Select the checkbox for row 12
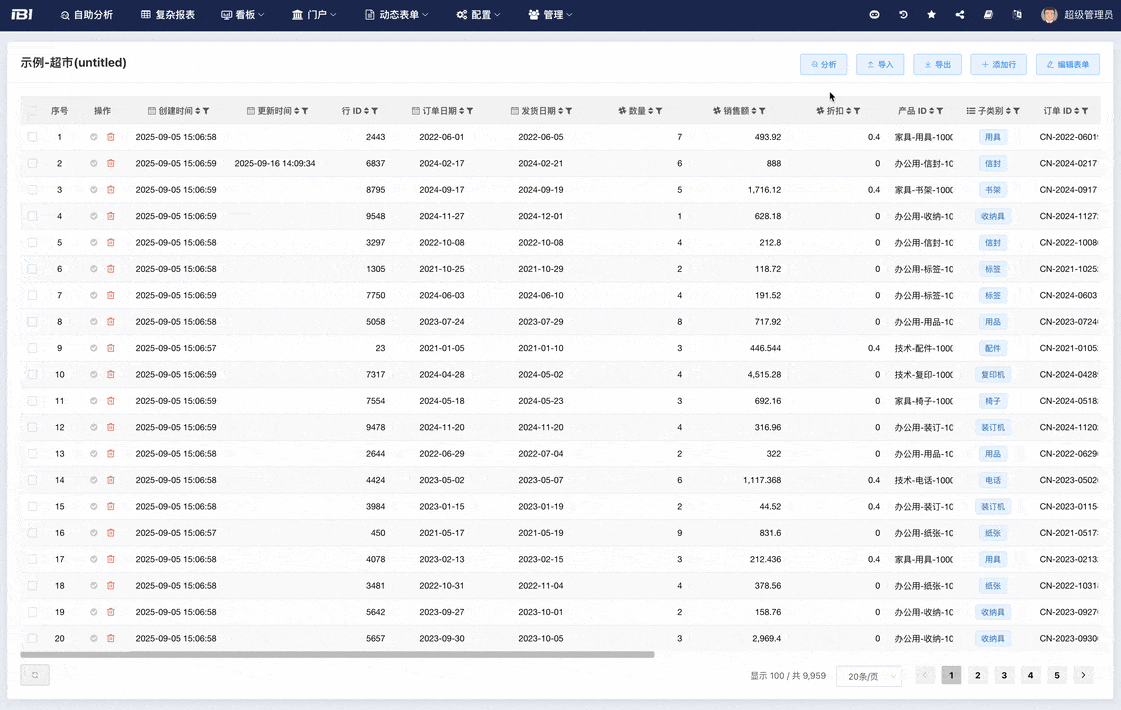Image resolution: width=1121 pixels, height=710 pixels. pos(33,428)
